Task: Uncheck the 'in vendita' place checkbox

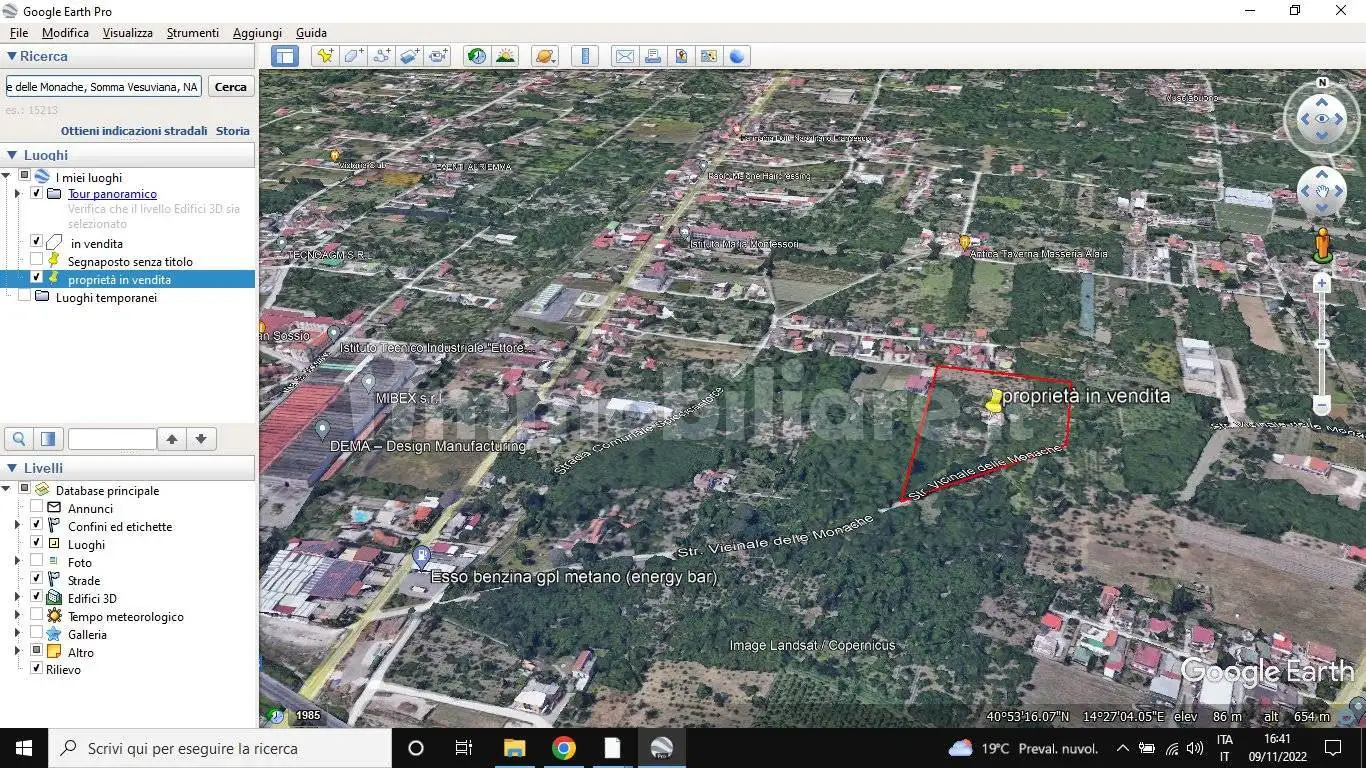Action: [37, 241]
